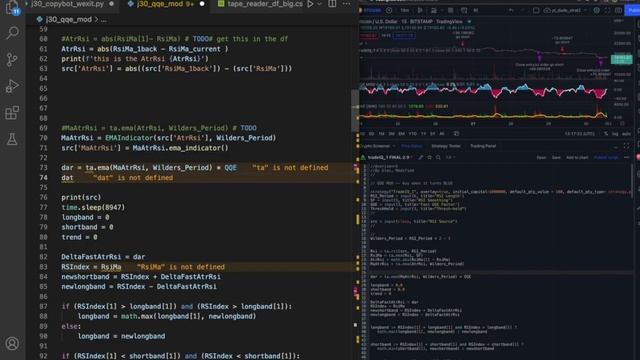This screenshot has height=360, width=640.
Task: Open TradingView chart interval selector
Action: point(404,10)
